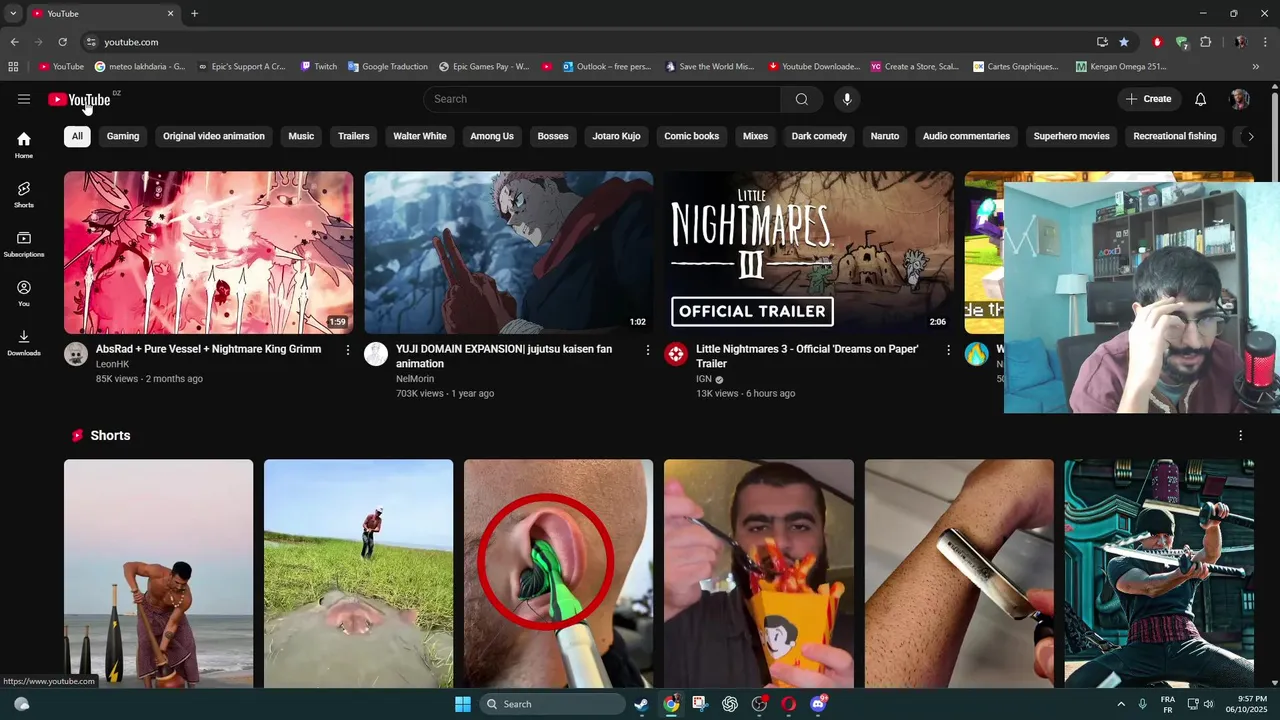Click the search magnifier button
Image resolution: width=1280 pixels, height=720 pixels.
click(801, 99)
